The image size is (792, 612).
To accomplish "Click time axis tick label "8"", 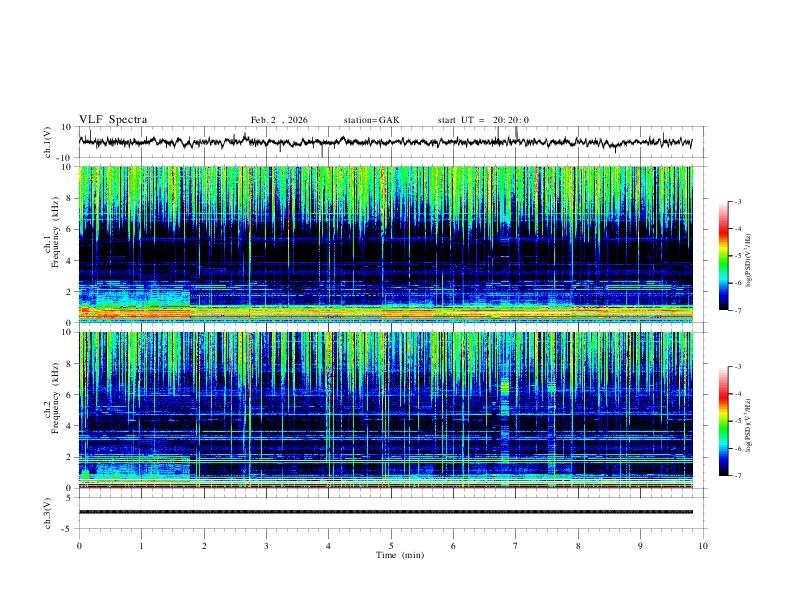I will tap(578, 546).
